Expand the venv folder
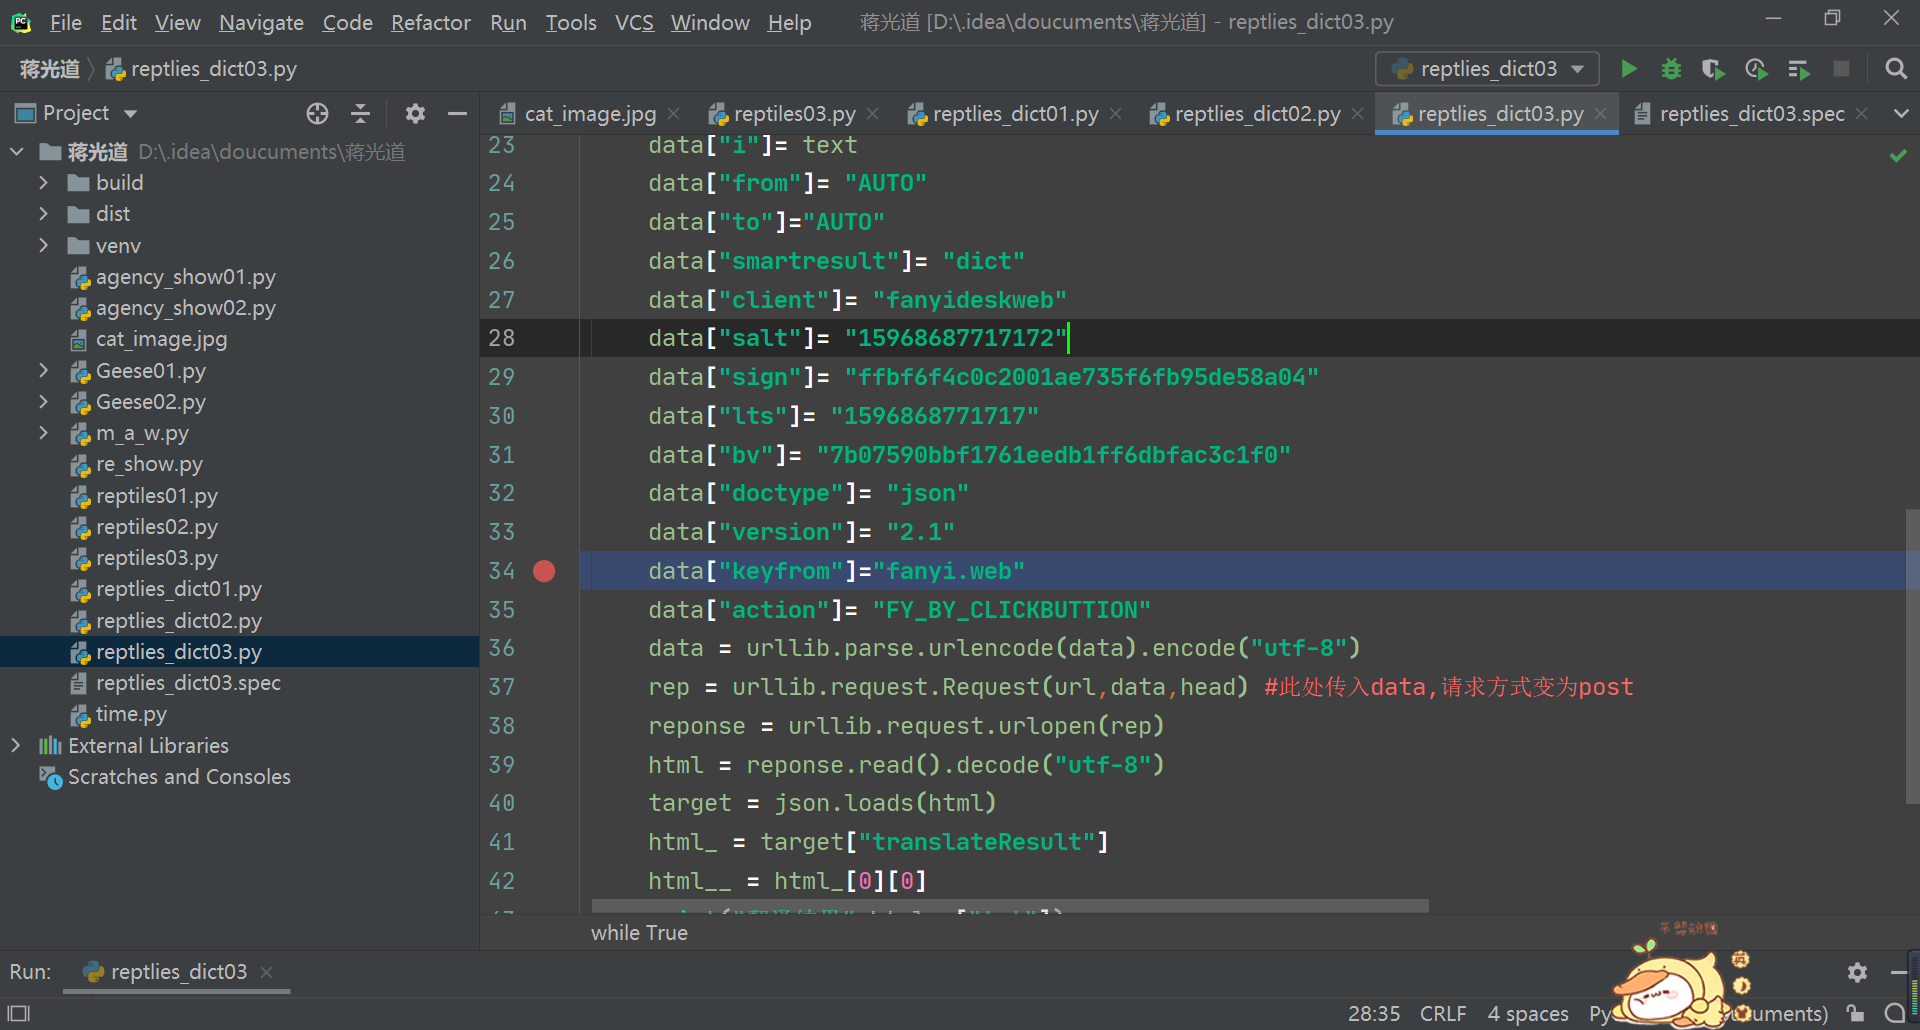1920x1030 pixels. 43,245
